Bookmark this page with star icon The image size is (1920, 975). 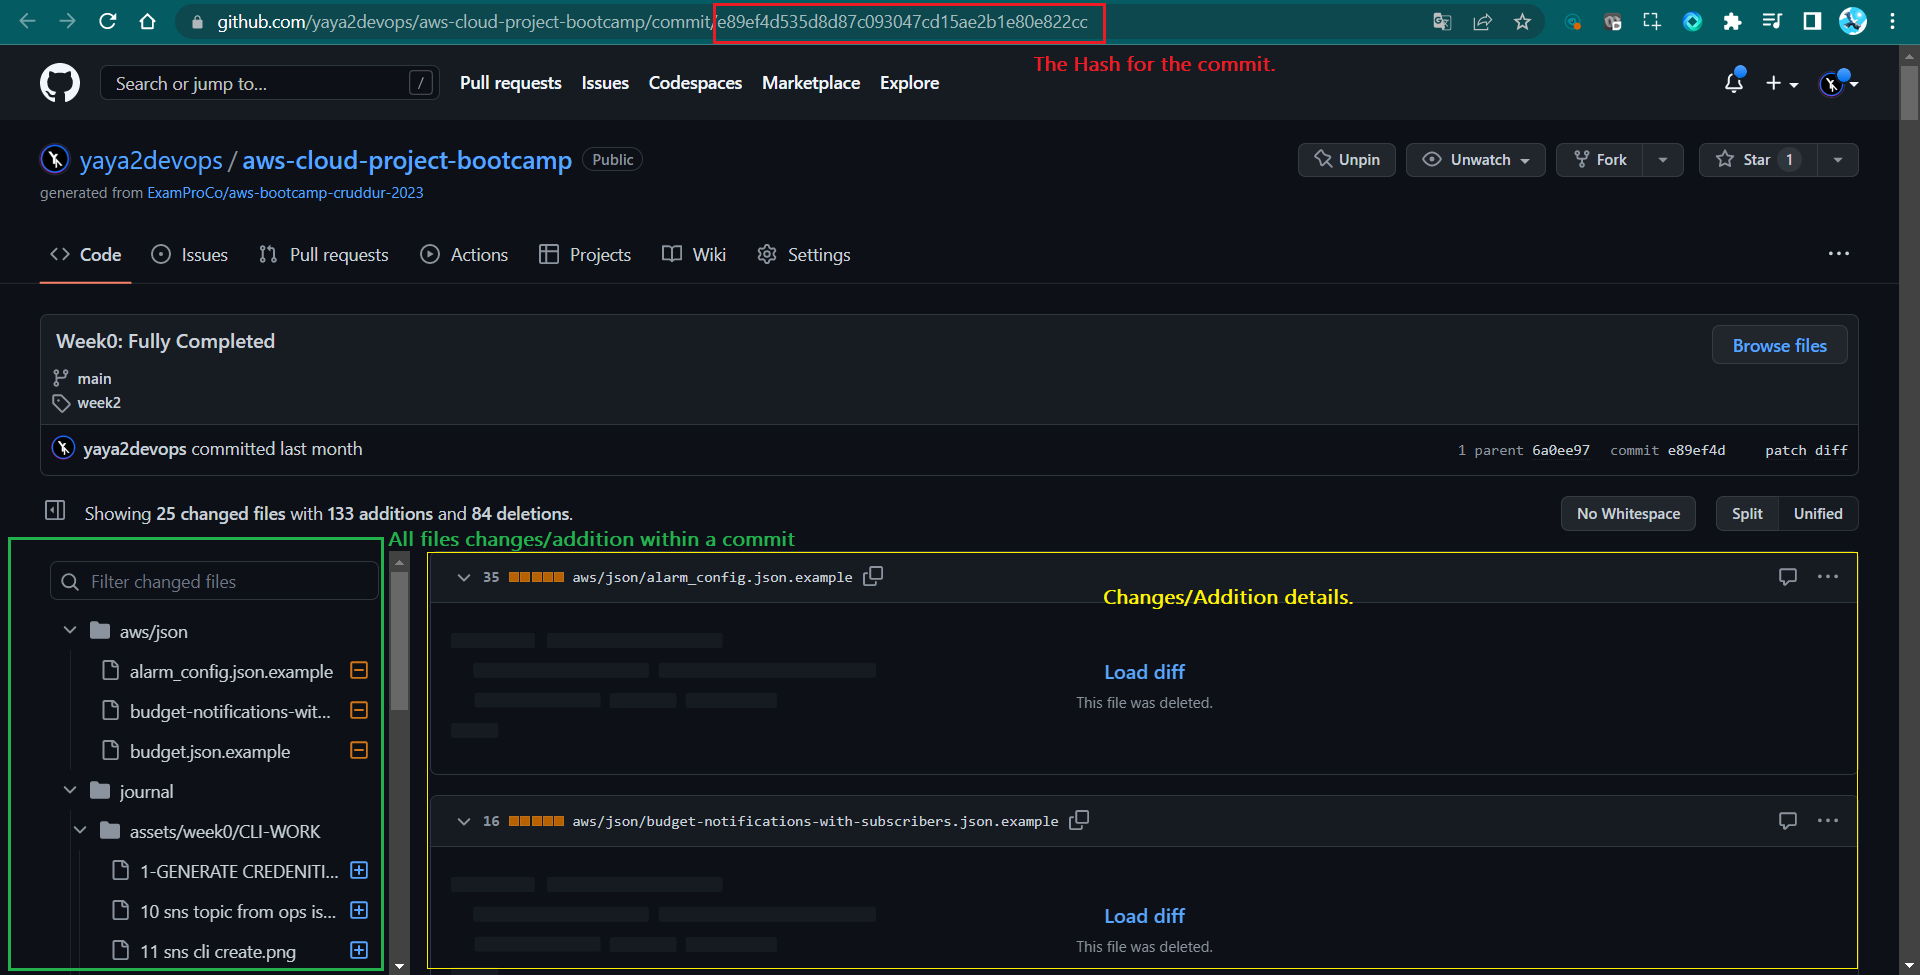[1522, 21]
